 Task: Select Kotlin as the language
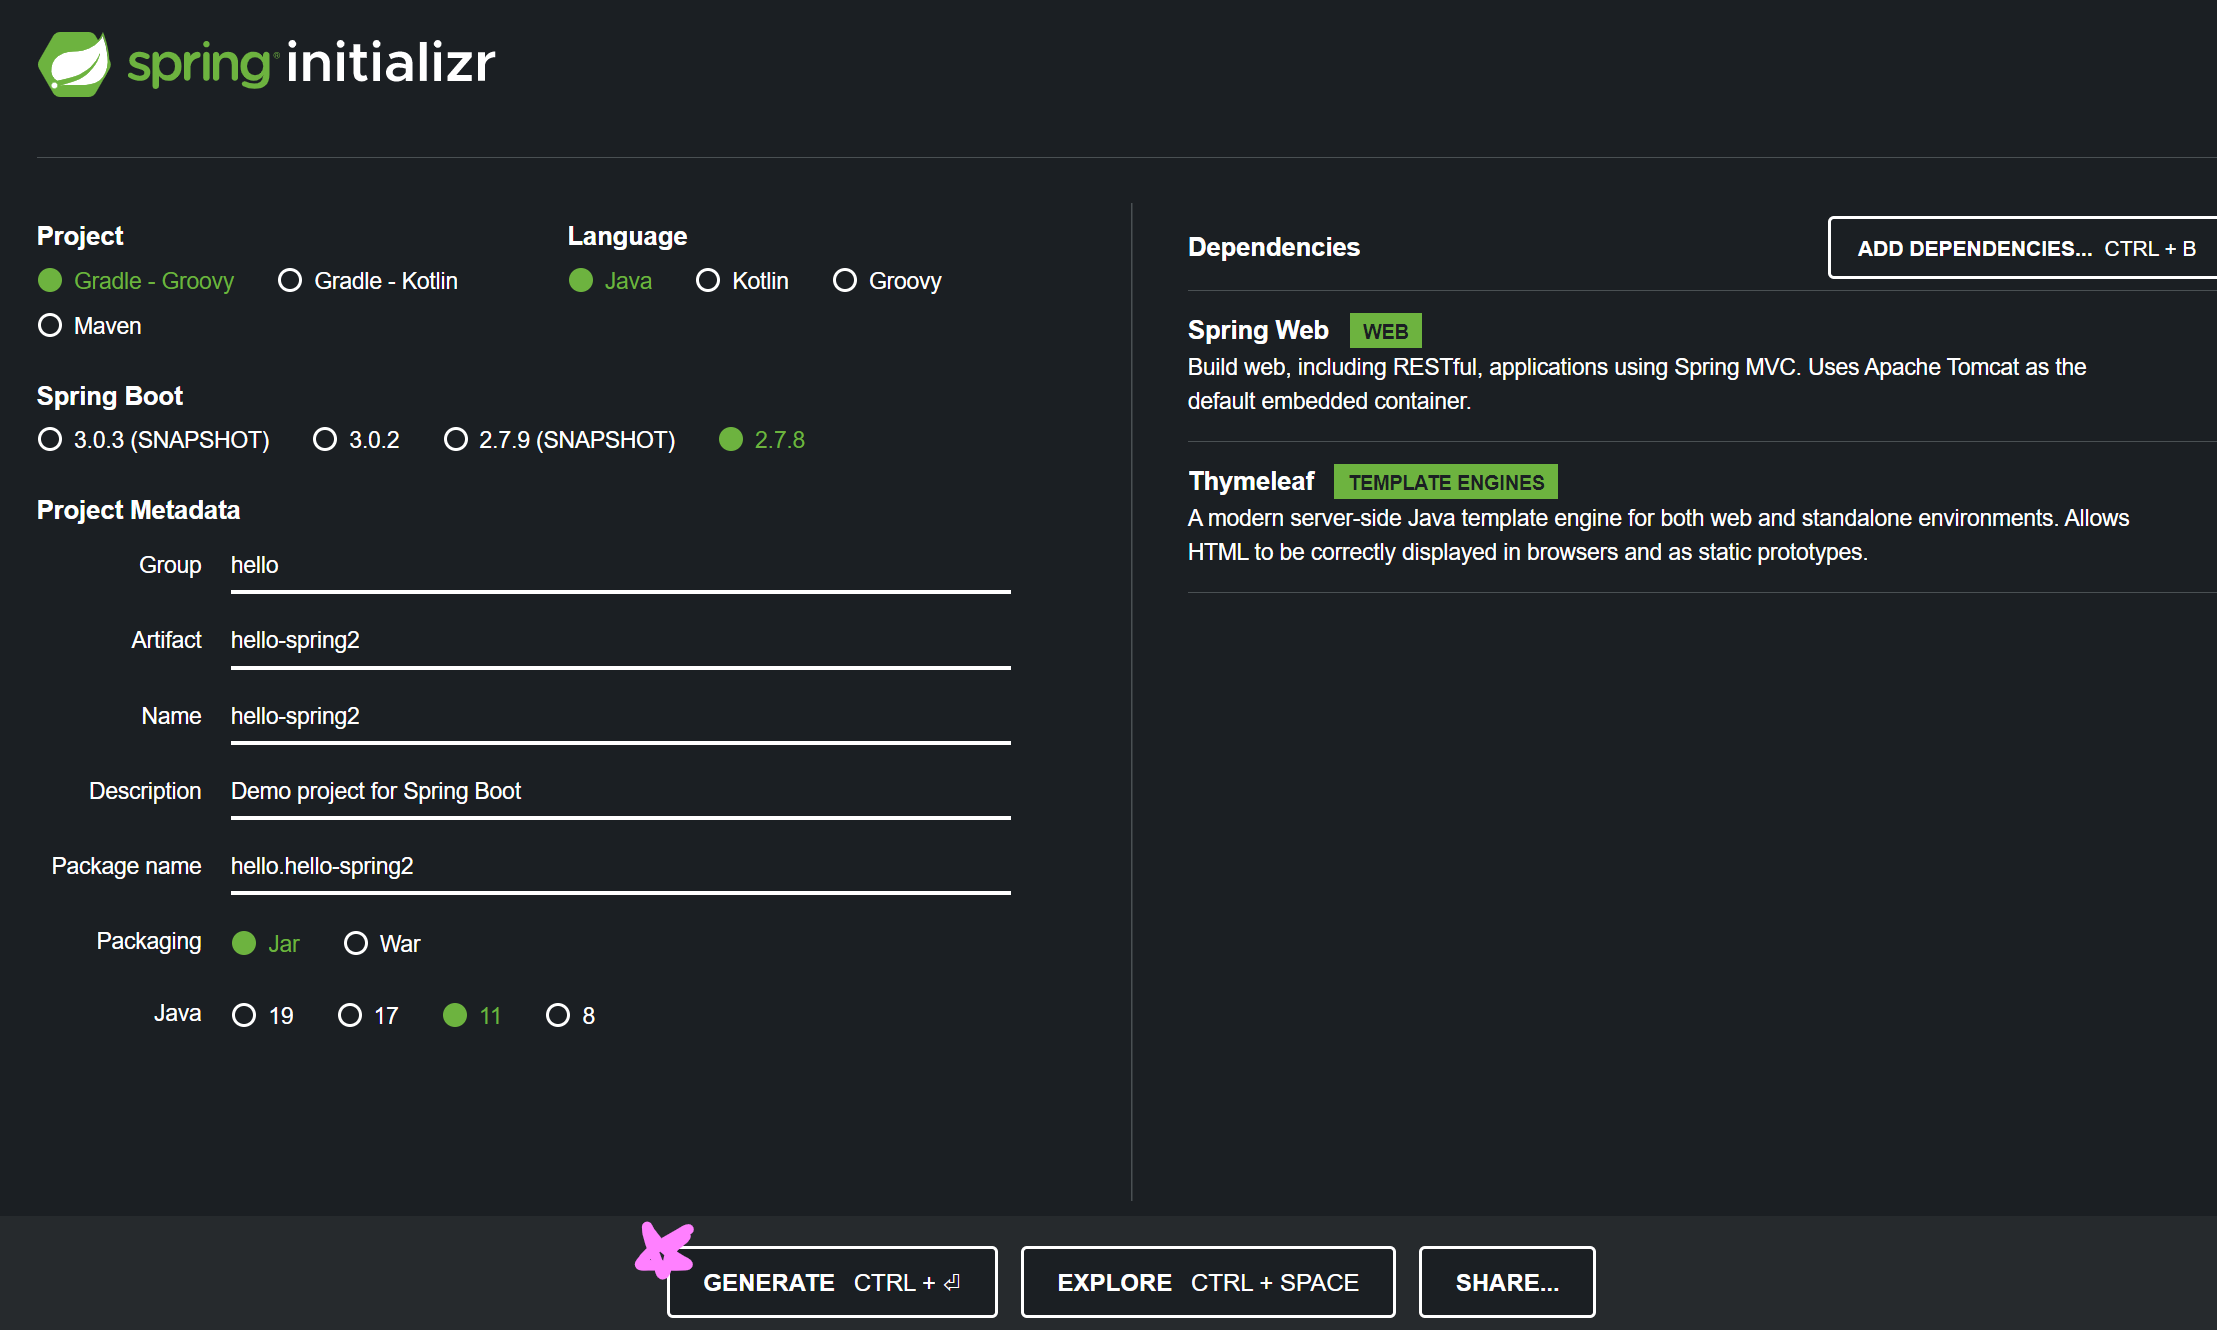pos(708,281)
